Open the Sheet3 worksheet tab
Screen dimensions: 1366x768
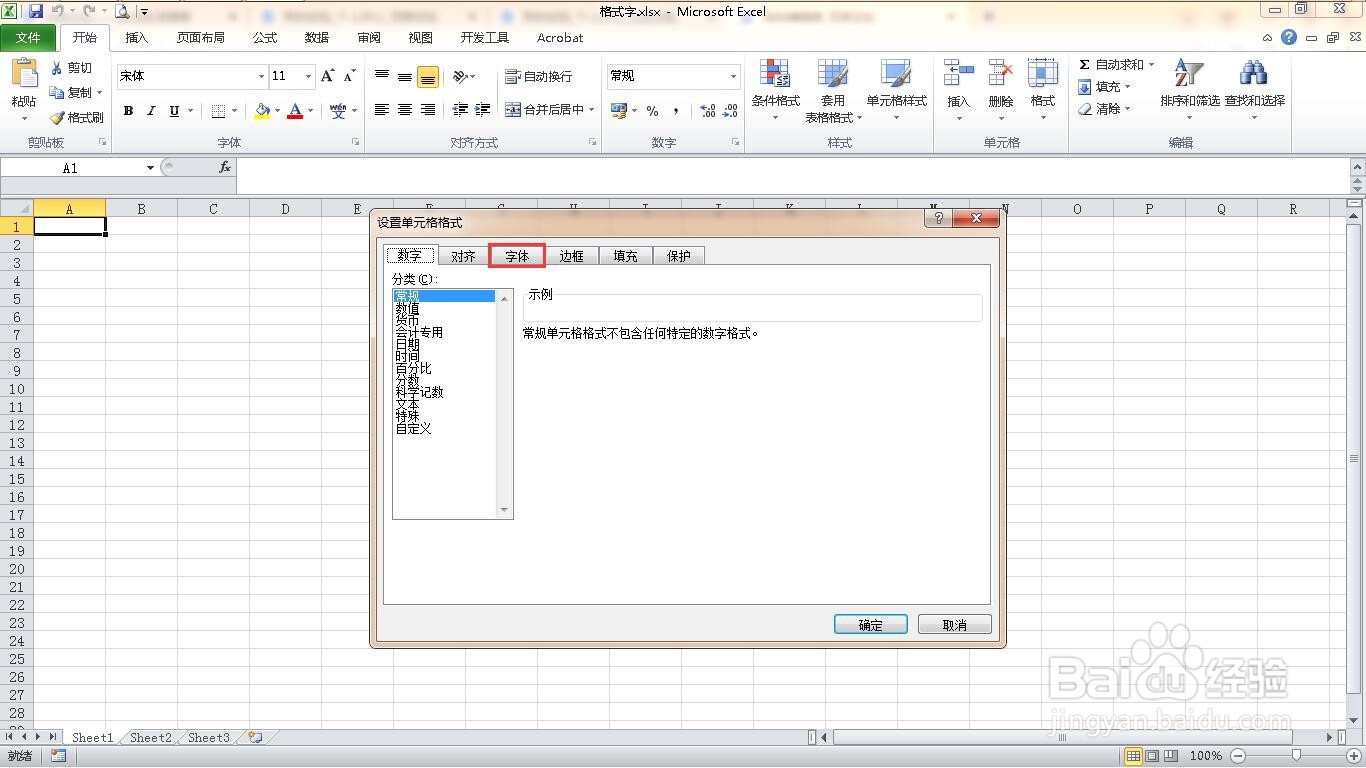[x=209, y=738]
